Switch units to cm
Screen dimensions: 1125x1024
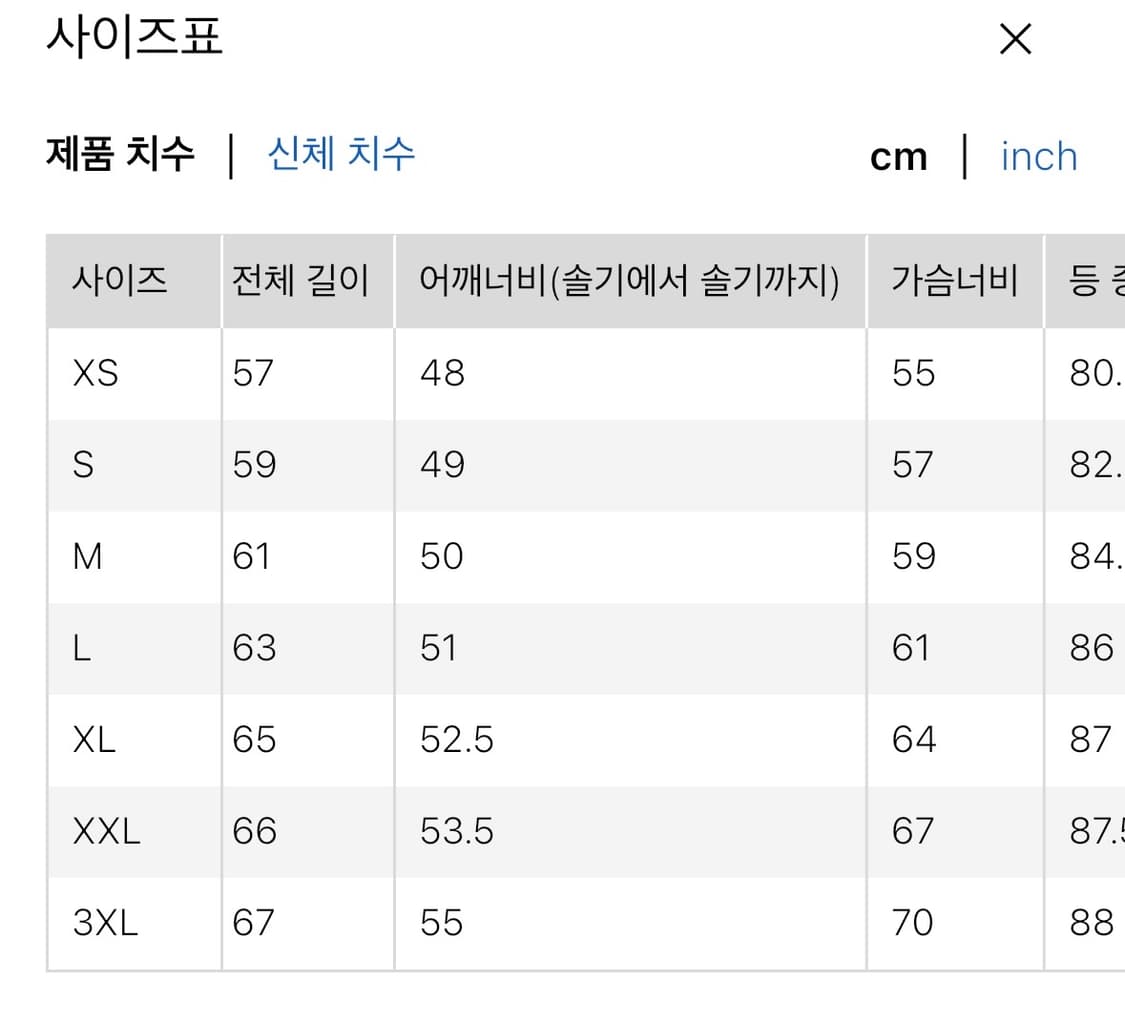898,156
